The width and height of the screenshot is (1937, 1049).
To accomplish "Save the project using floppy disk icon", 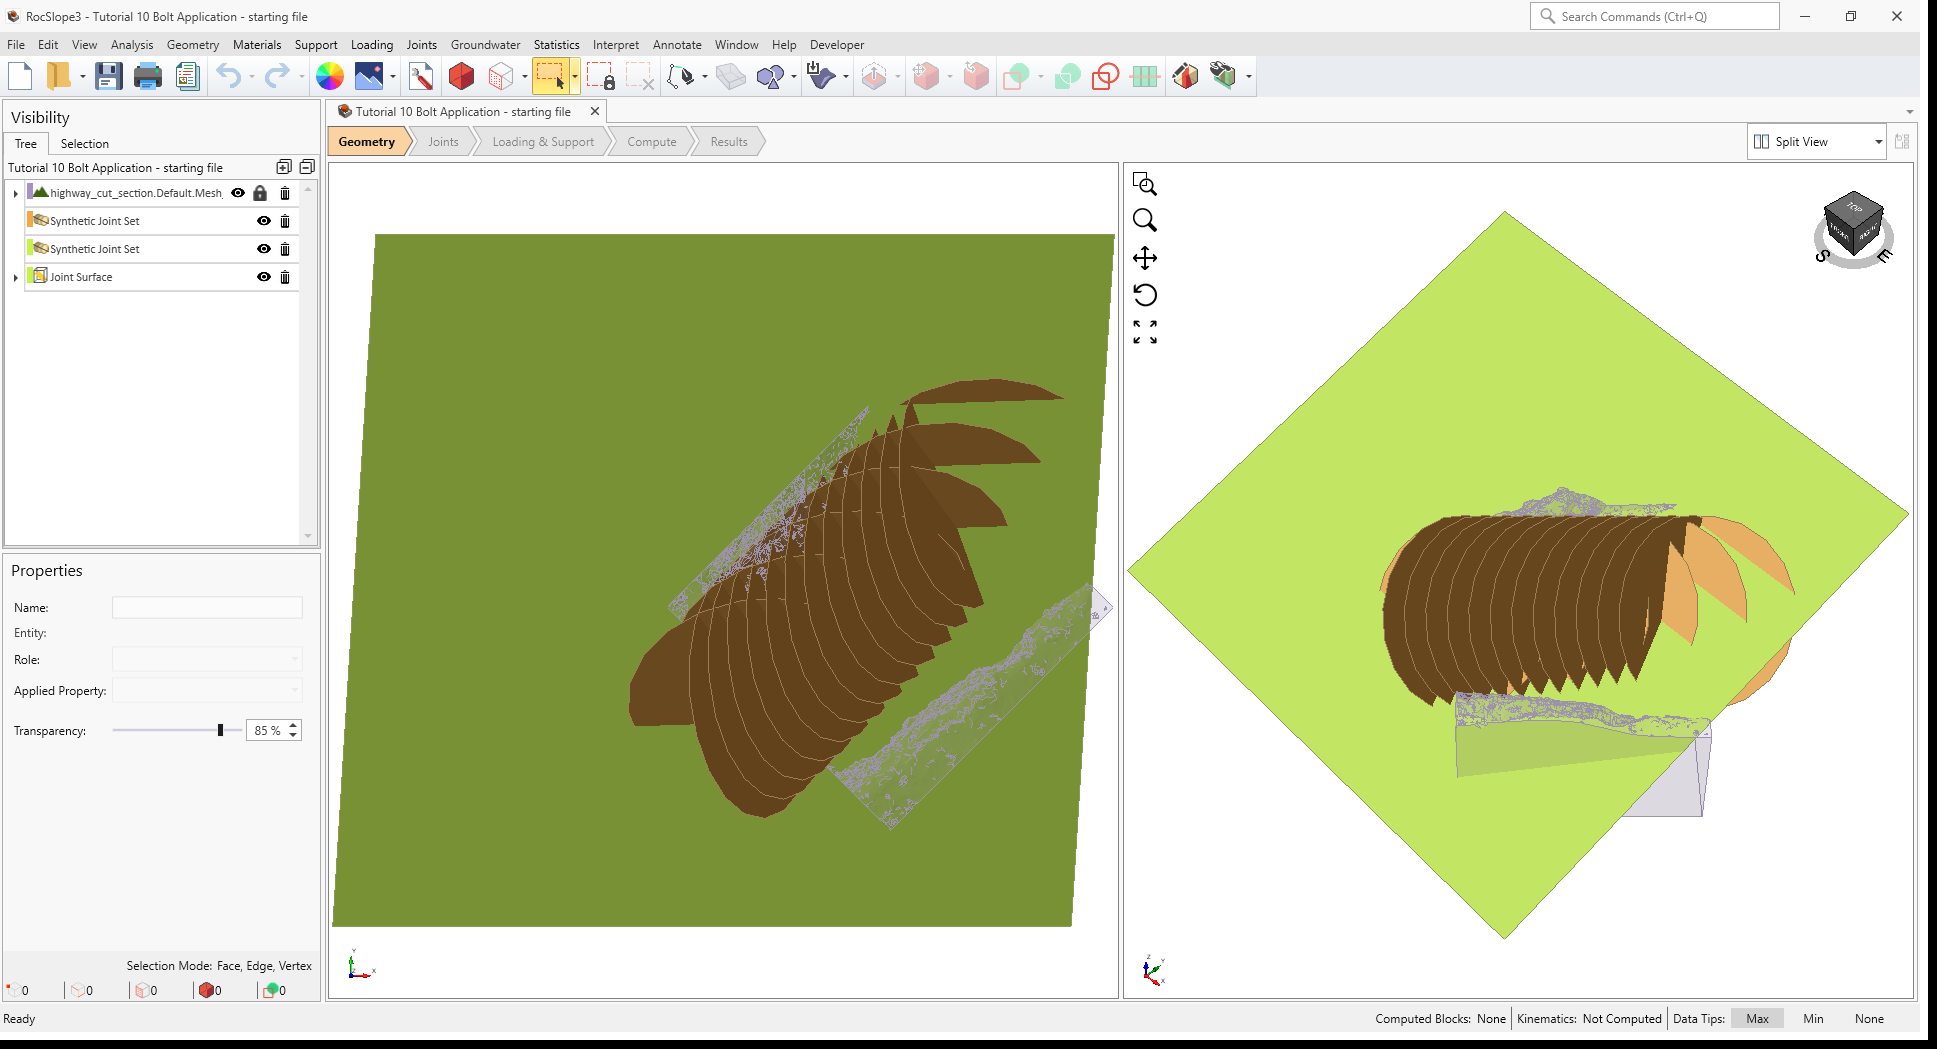I will point(108,76).
